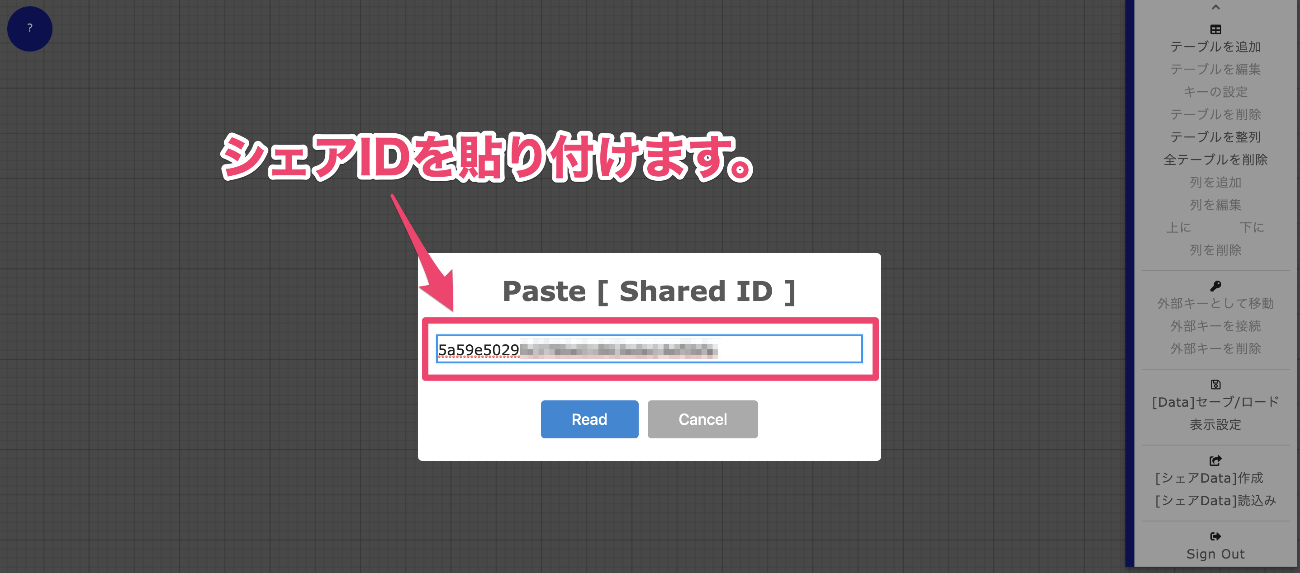Select 外部キーとして移動 option
1300x573 pixels.
(x=1215, y=303)
